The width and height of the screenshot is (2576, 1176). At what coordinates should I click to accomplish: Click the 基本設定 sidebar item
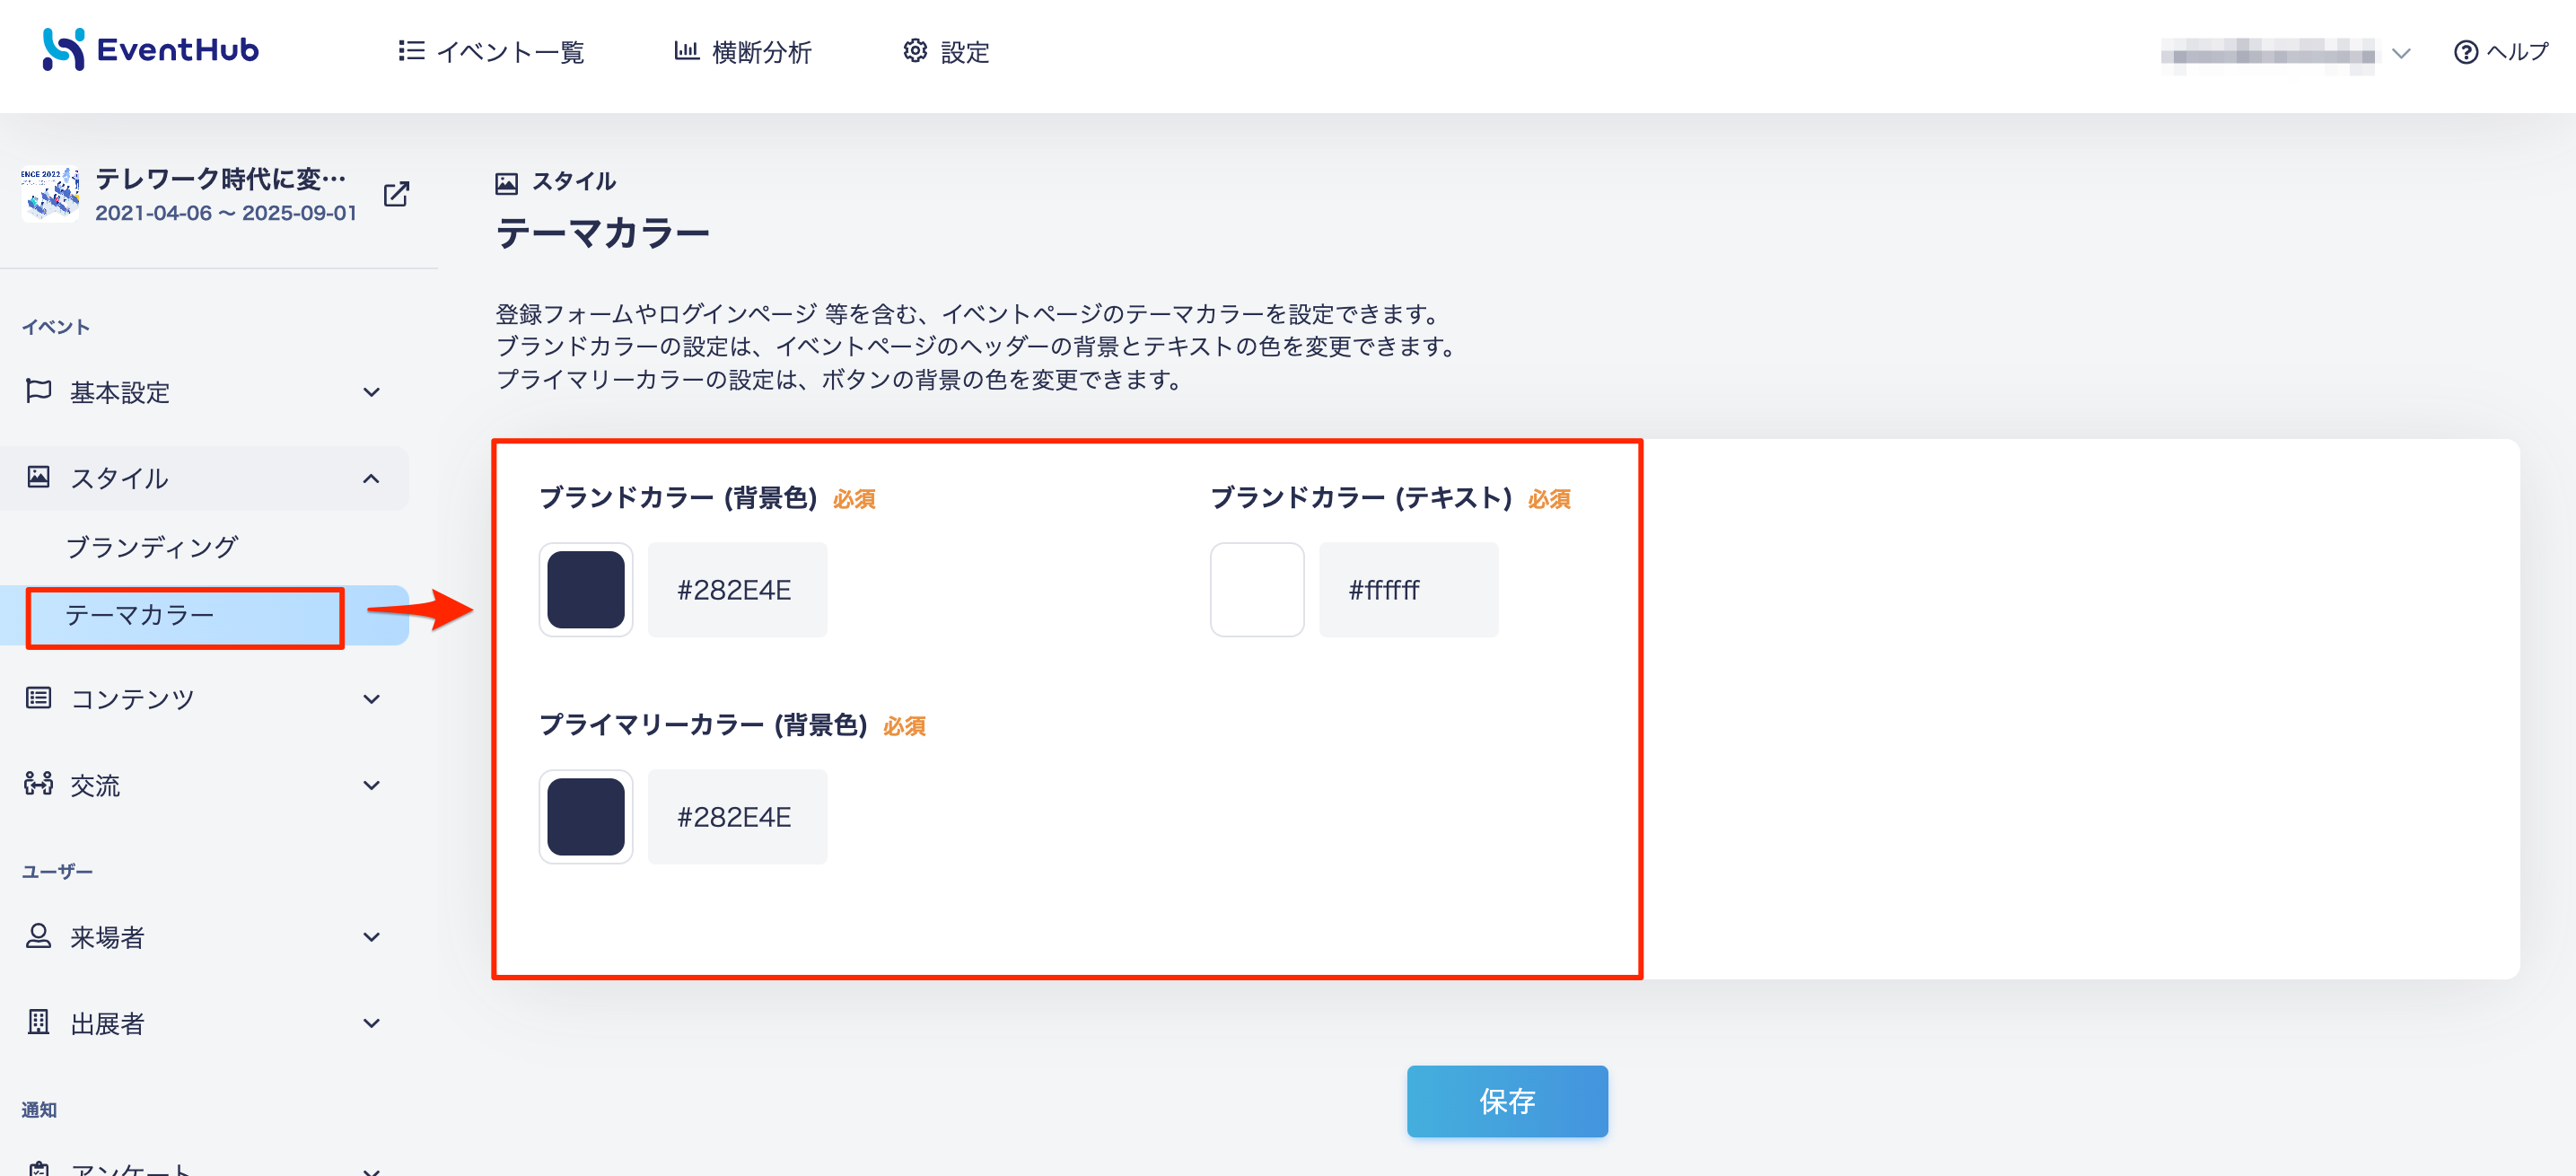click(204, 392)
